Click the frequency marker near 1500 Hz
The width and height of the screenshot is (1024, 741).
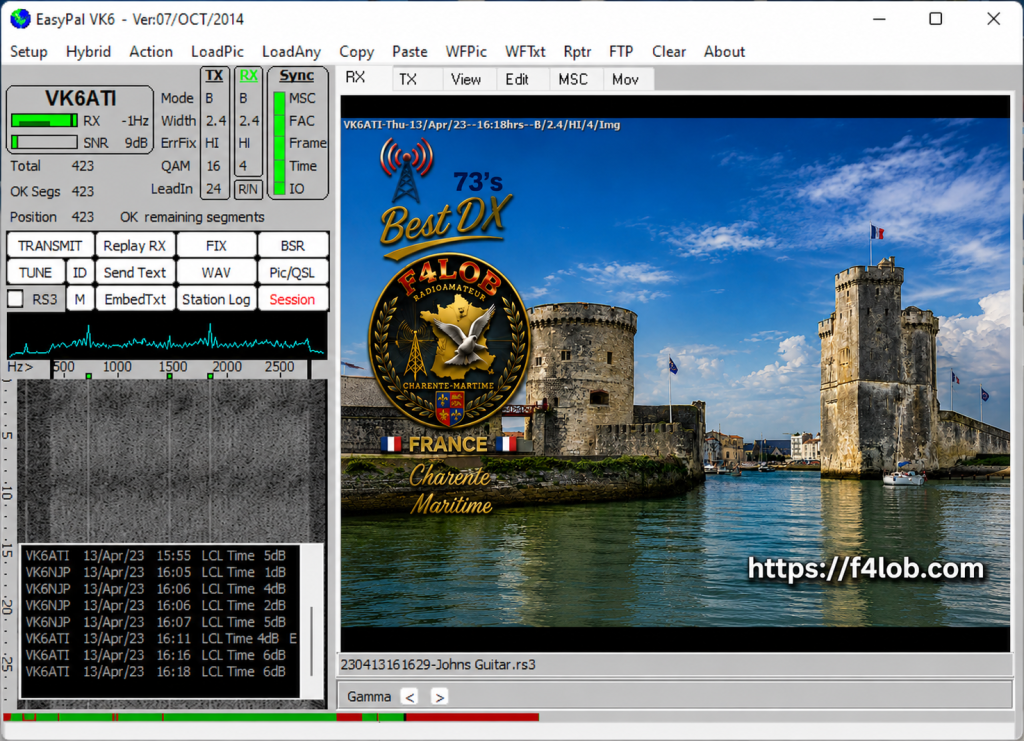(x=170, y=376)
